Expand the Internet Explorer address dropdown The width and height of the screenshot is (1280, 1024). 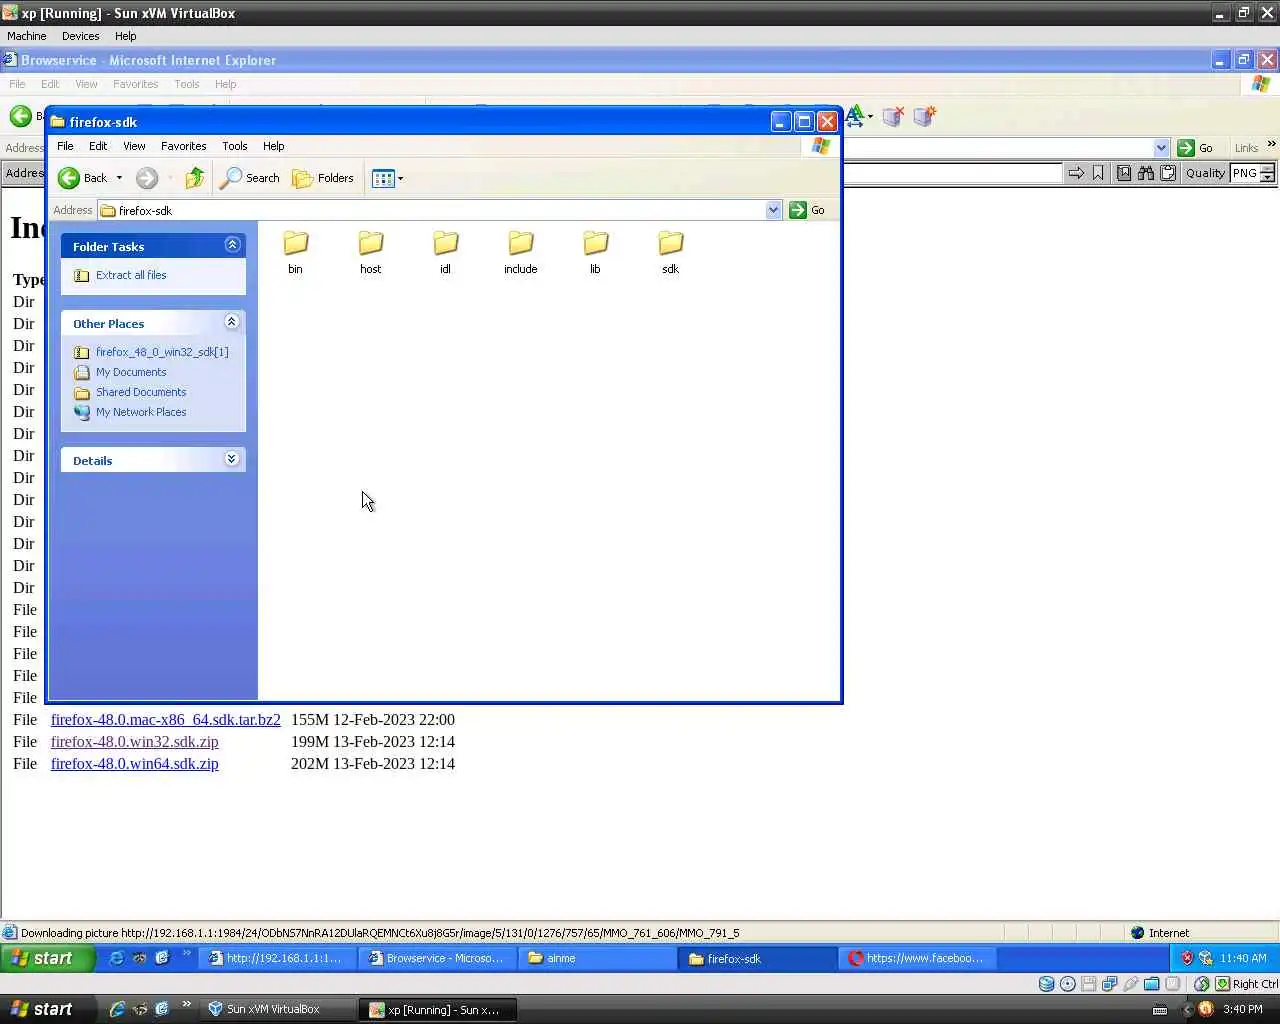[1161, 148]
